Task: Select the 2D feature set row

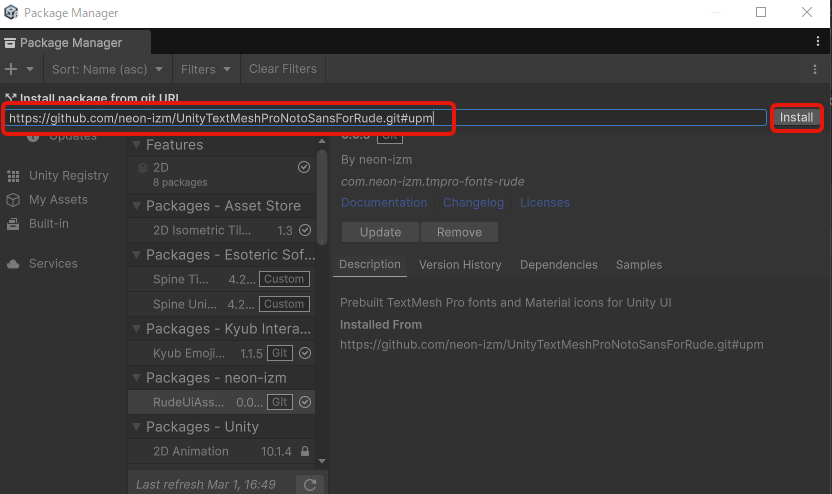Action: click(x=222, y=175)
